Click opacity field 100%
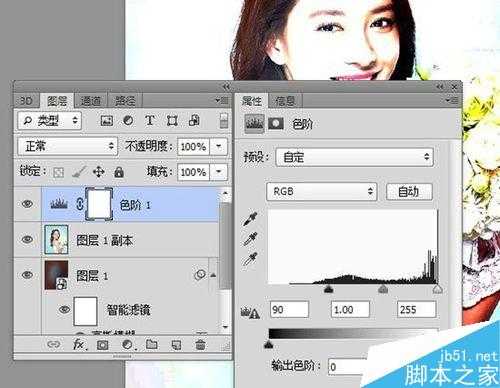The width and height of the screenshot is (500, 388). click(193, 146)
